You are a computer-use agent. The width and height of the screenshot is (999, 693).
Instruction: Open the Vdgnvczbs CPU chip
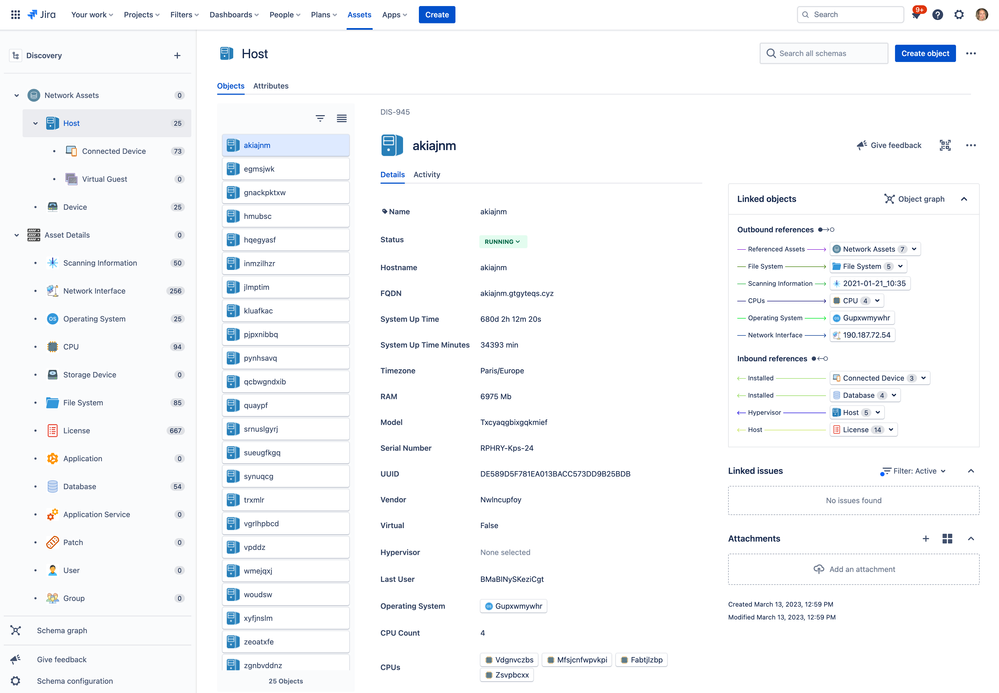[509, 660]
